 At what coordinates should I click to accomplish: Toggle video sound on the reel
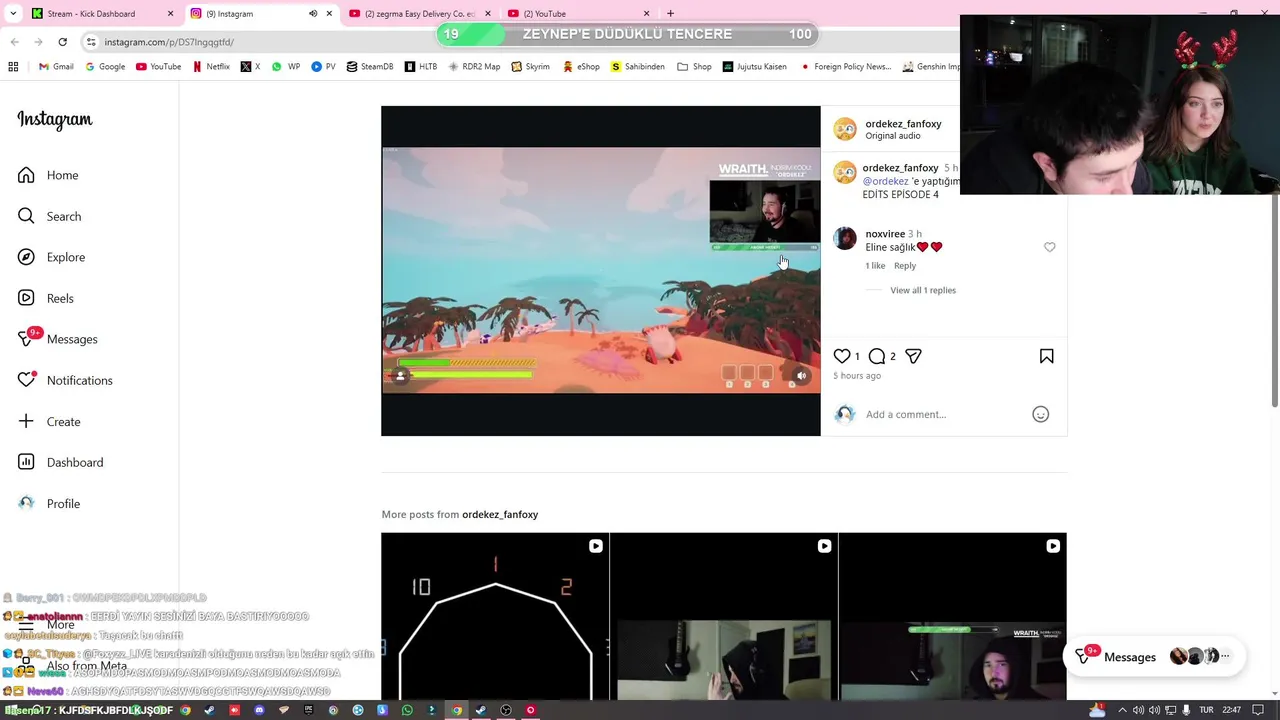coord(801,376)
